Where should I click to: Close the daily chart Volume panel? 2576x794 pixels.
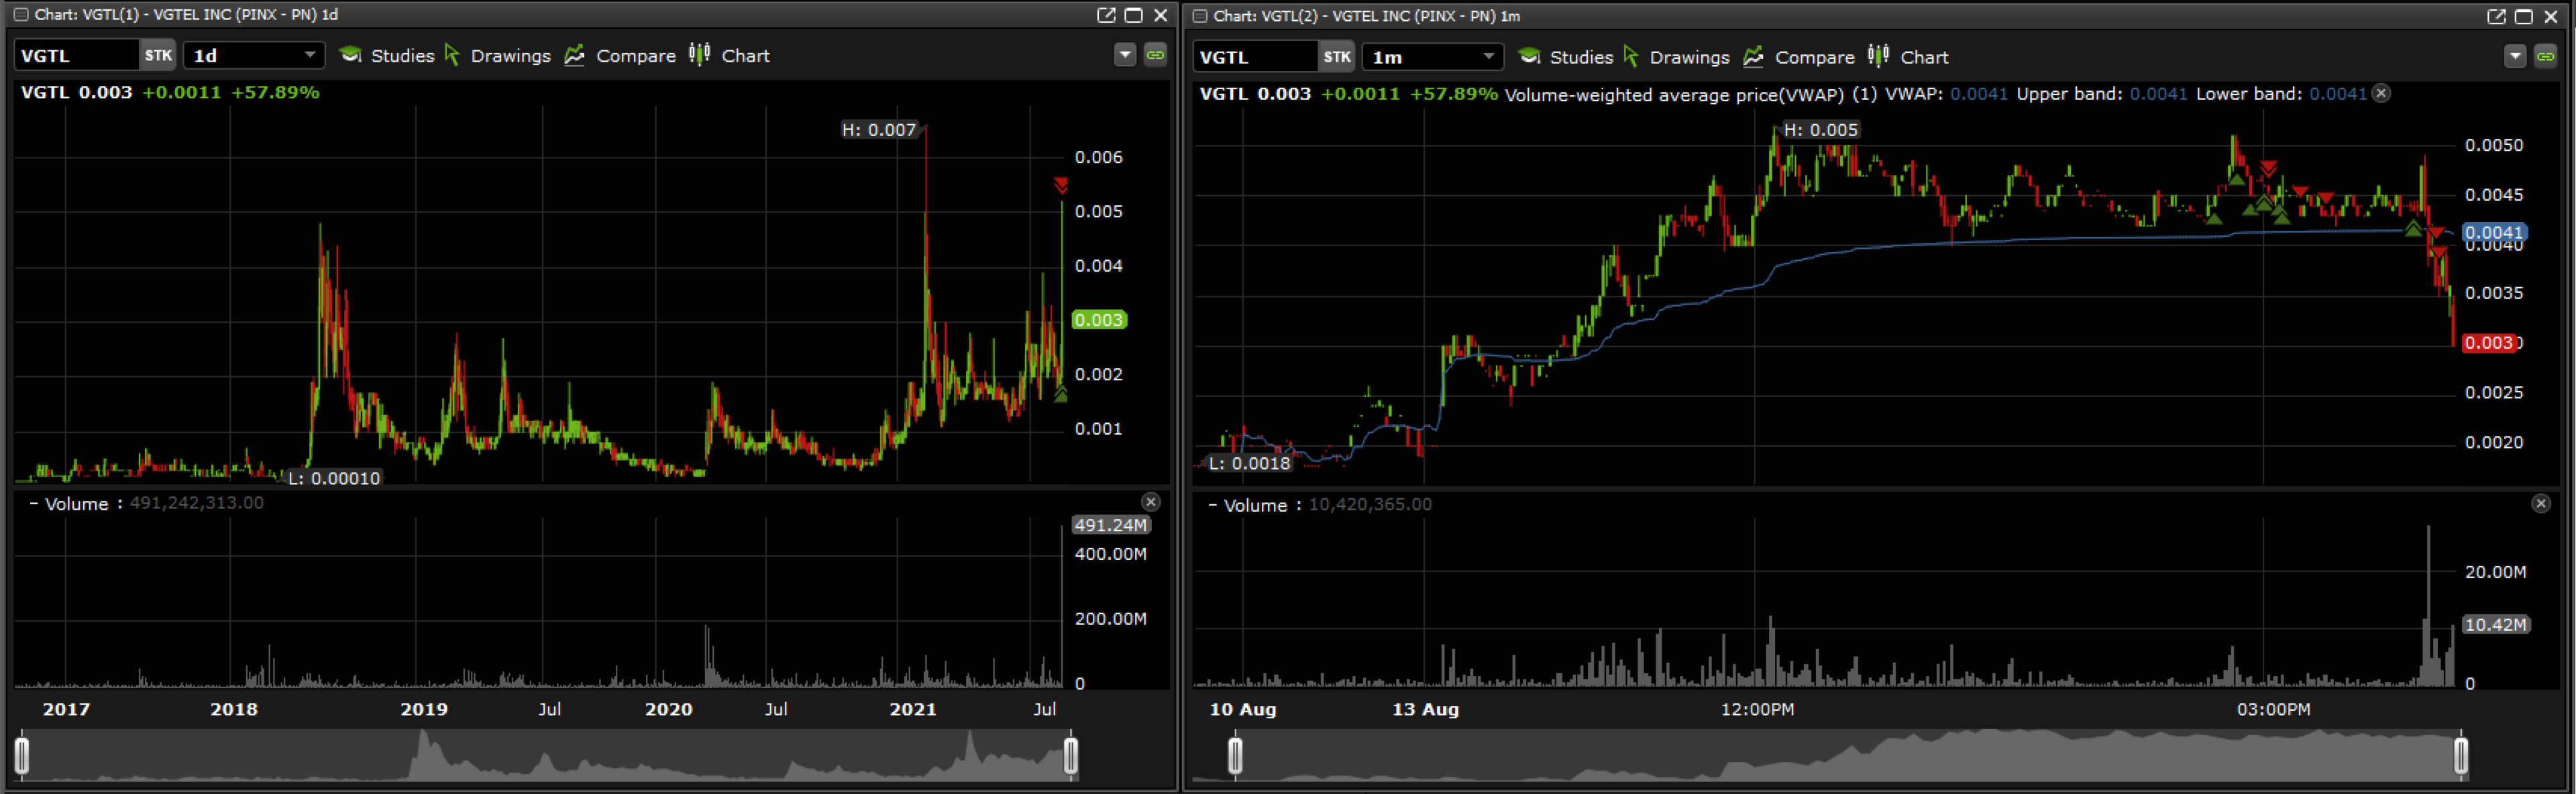tap(1151, 502)
